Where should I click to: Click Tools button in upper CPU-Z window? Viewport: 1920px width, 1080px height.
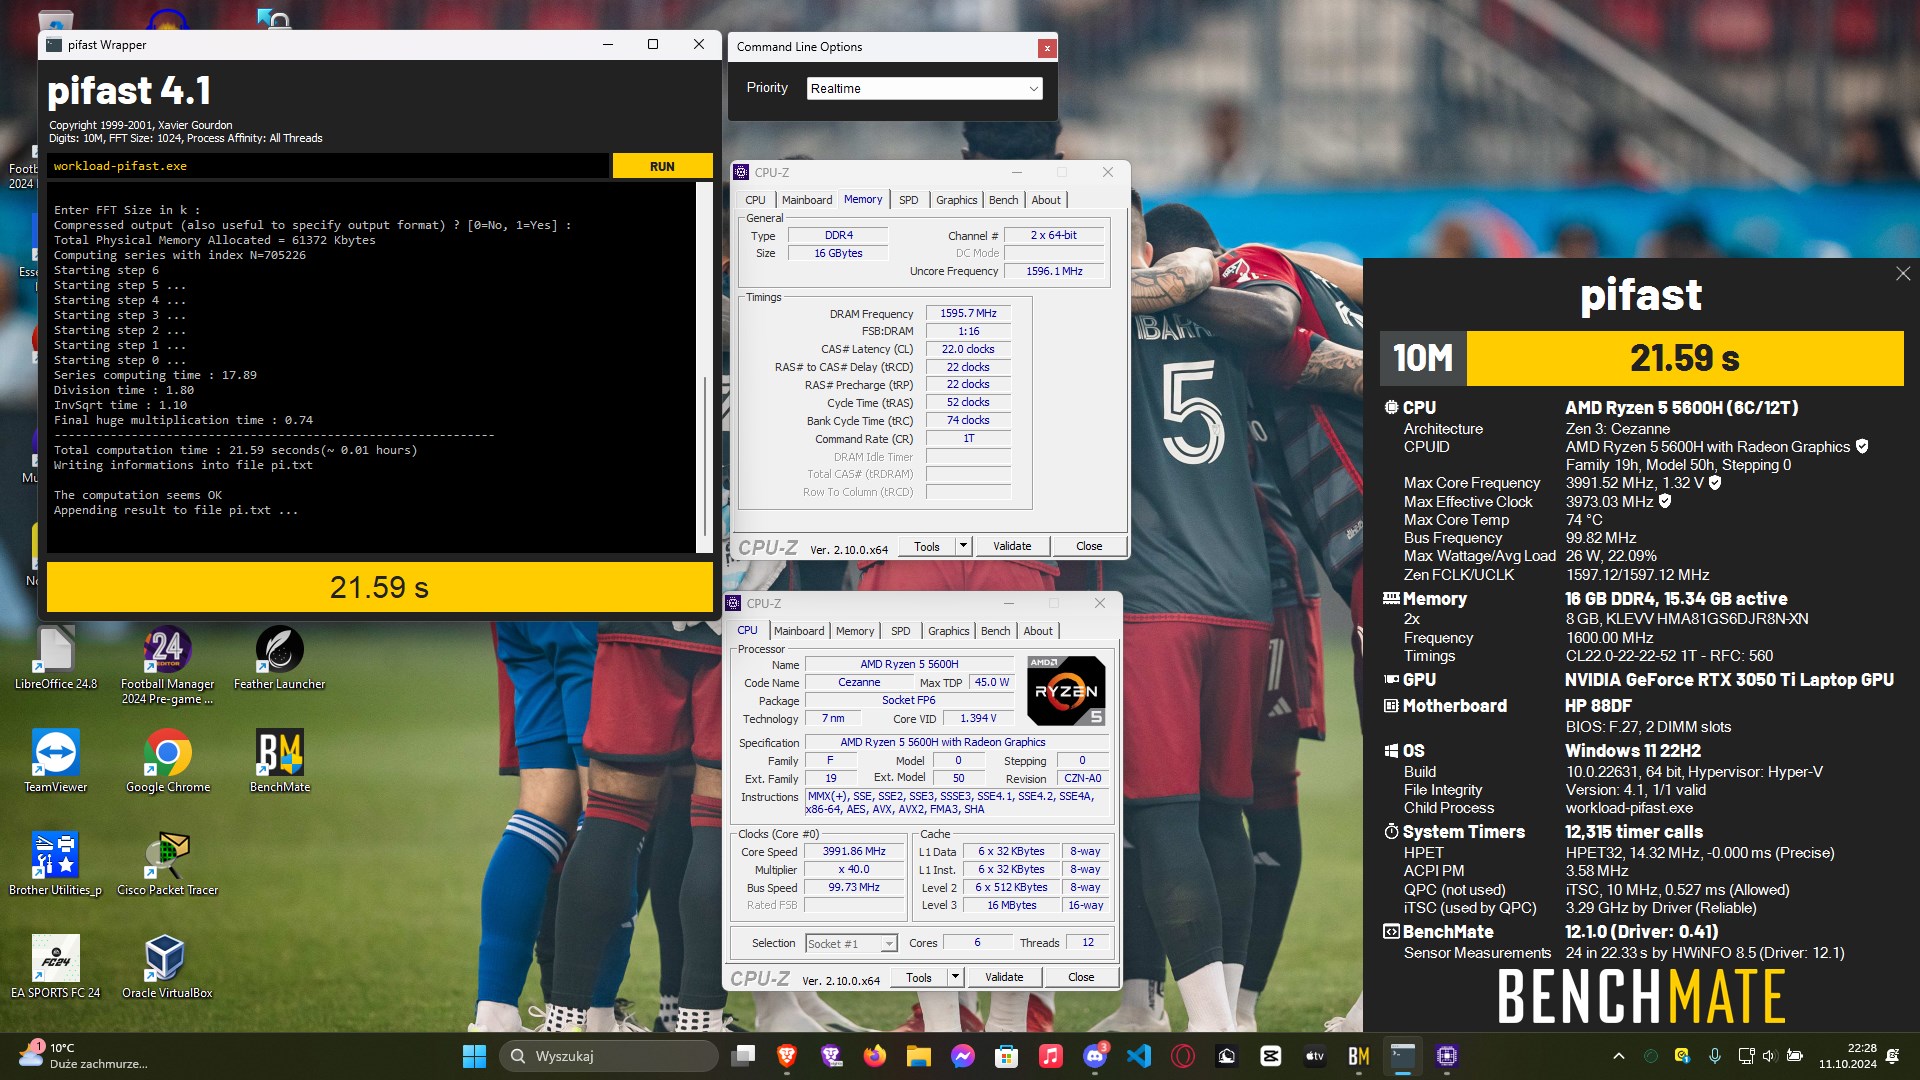(x=927, y=546)
